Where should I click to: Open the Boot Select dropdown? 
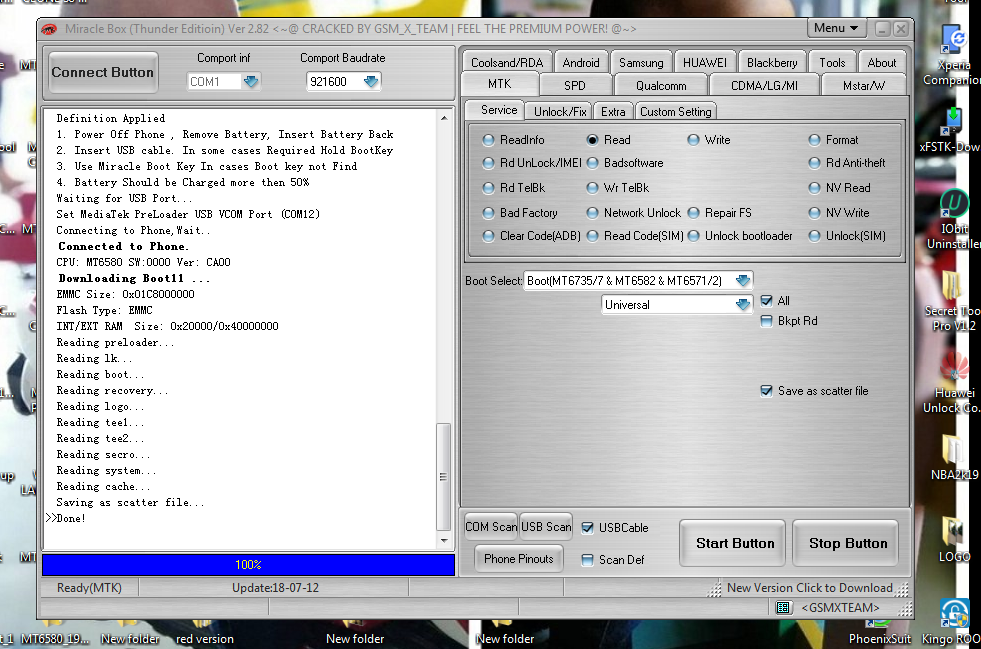pos(743,281)
